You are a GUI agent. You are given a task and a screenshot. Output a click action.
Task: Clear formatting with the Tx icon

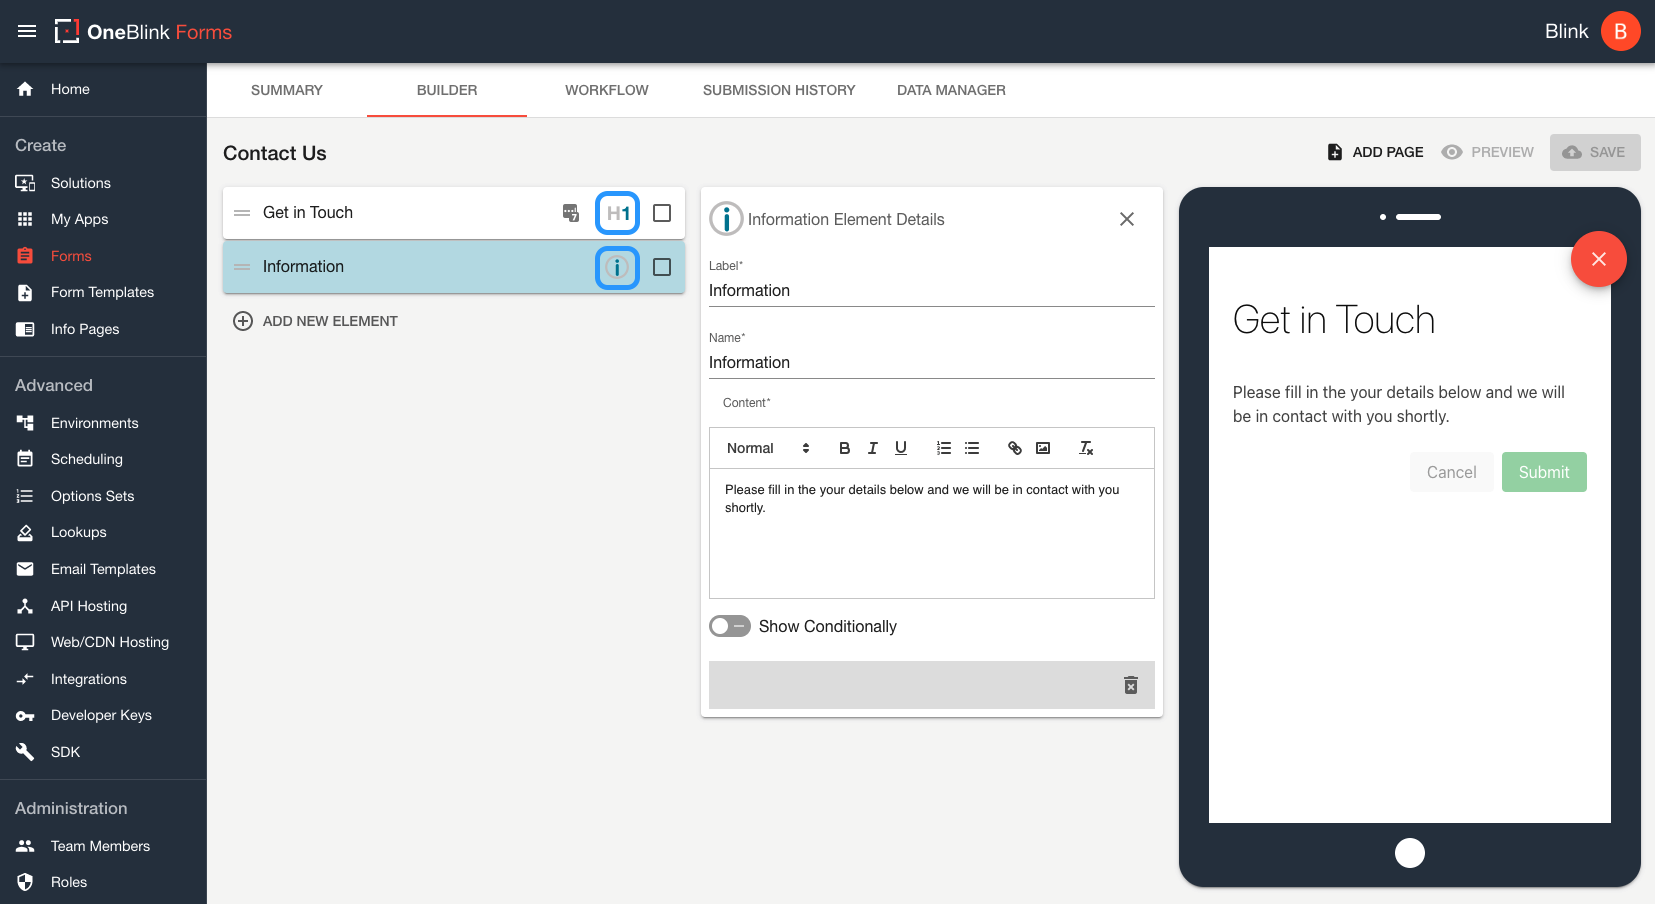coord(1085,447)
